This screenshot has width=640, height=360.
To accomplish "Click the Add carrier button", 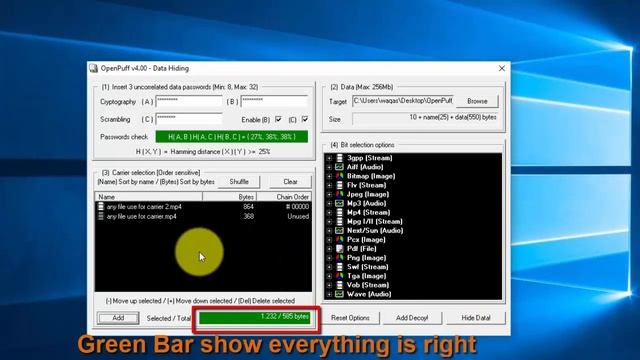I will click(x=118, y=318).
